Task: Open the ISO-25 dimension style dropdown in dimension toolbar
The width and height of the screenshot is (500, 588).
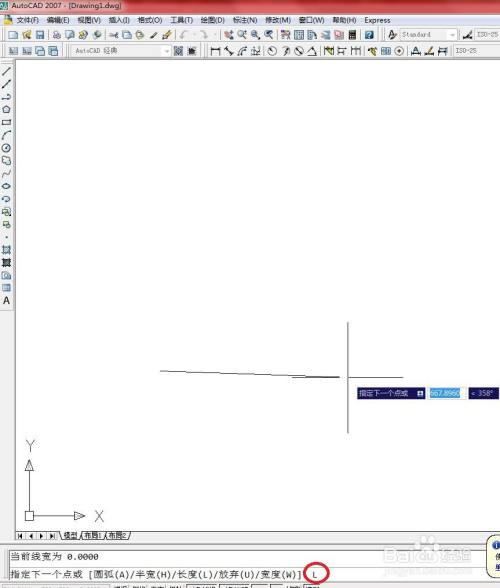Action: [x=477, y=51]
